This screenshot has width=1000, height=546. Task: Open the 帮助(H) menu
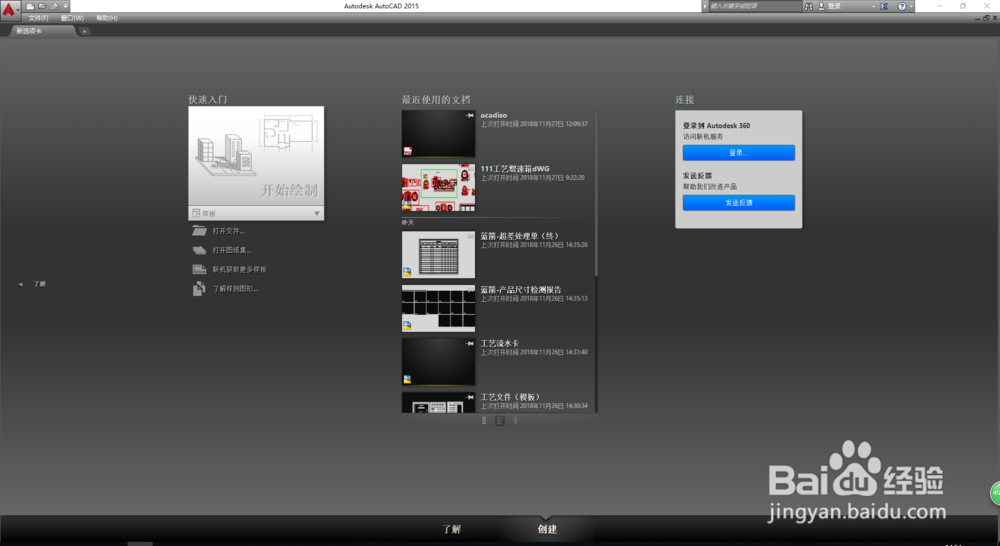coord(107,18)
